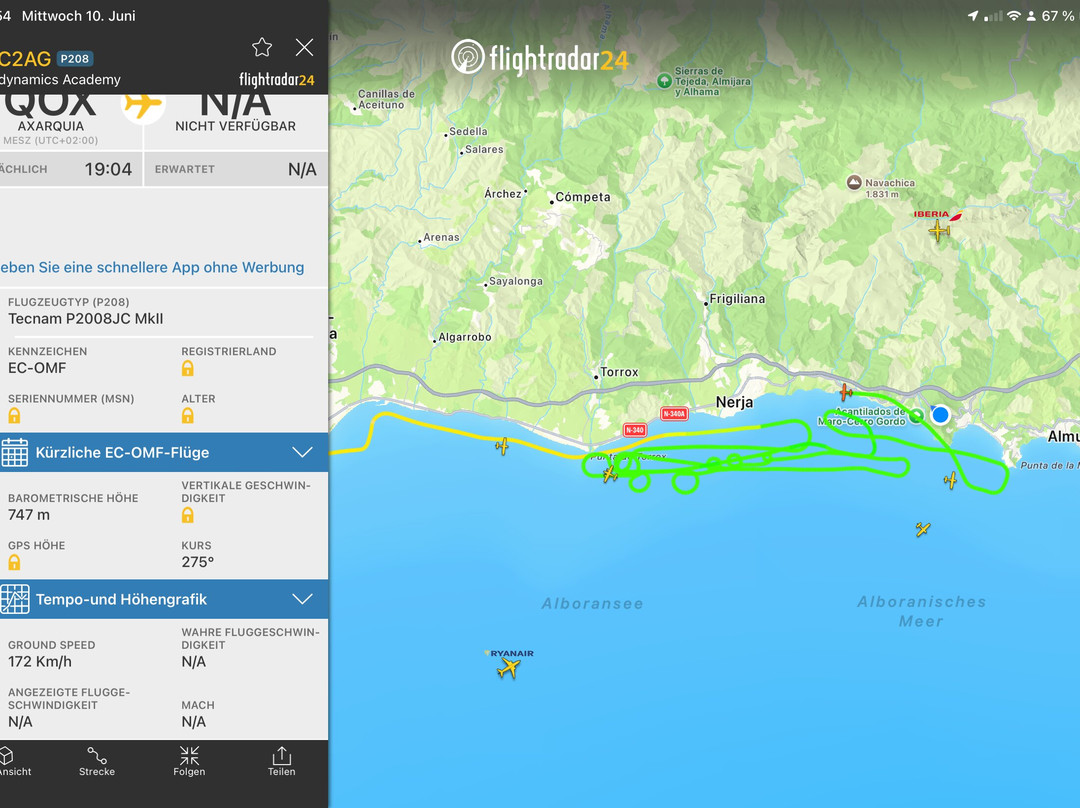Tap the GPS Höhe lock icon
Screen dimensions: 1080x808
click(x=14, y=562)
